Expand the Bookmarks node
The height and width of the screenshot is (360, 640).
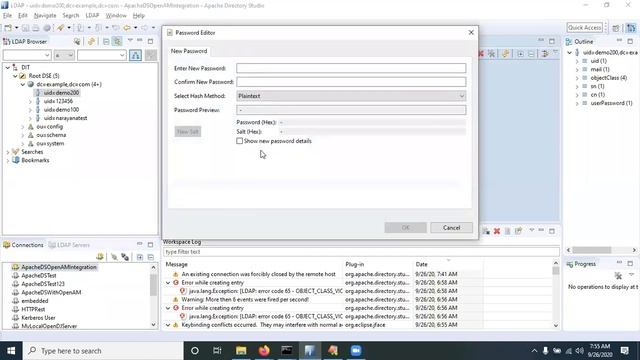pyautogui.click(x=8, y=160)
